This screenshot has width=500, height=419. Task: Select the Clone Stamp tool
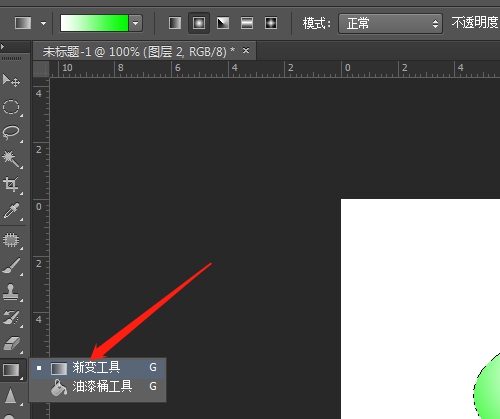(11, 292)
